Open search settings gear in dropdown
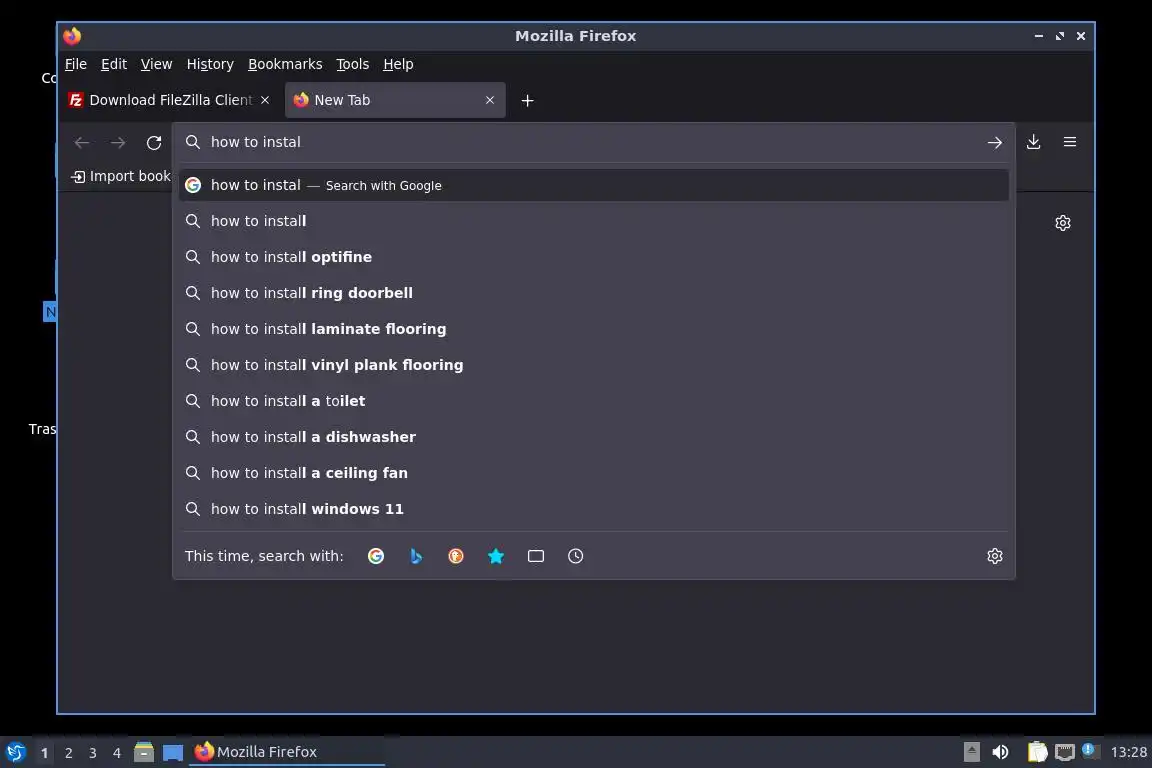The width and height of the screenshot is (1152, 768). coord(995,556)
